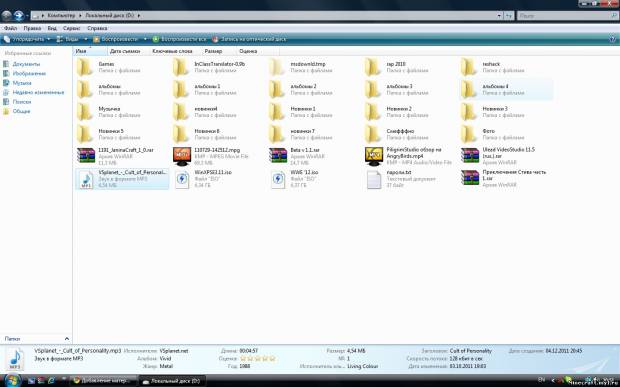This screenshot has height=387, width=620.
Task: Select the 110729-142512.mpg video file icon
Action: [182, 156]
